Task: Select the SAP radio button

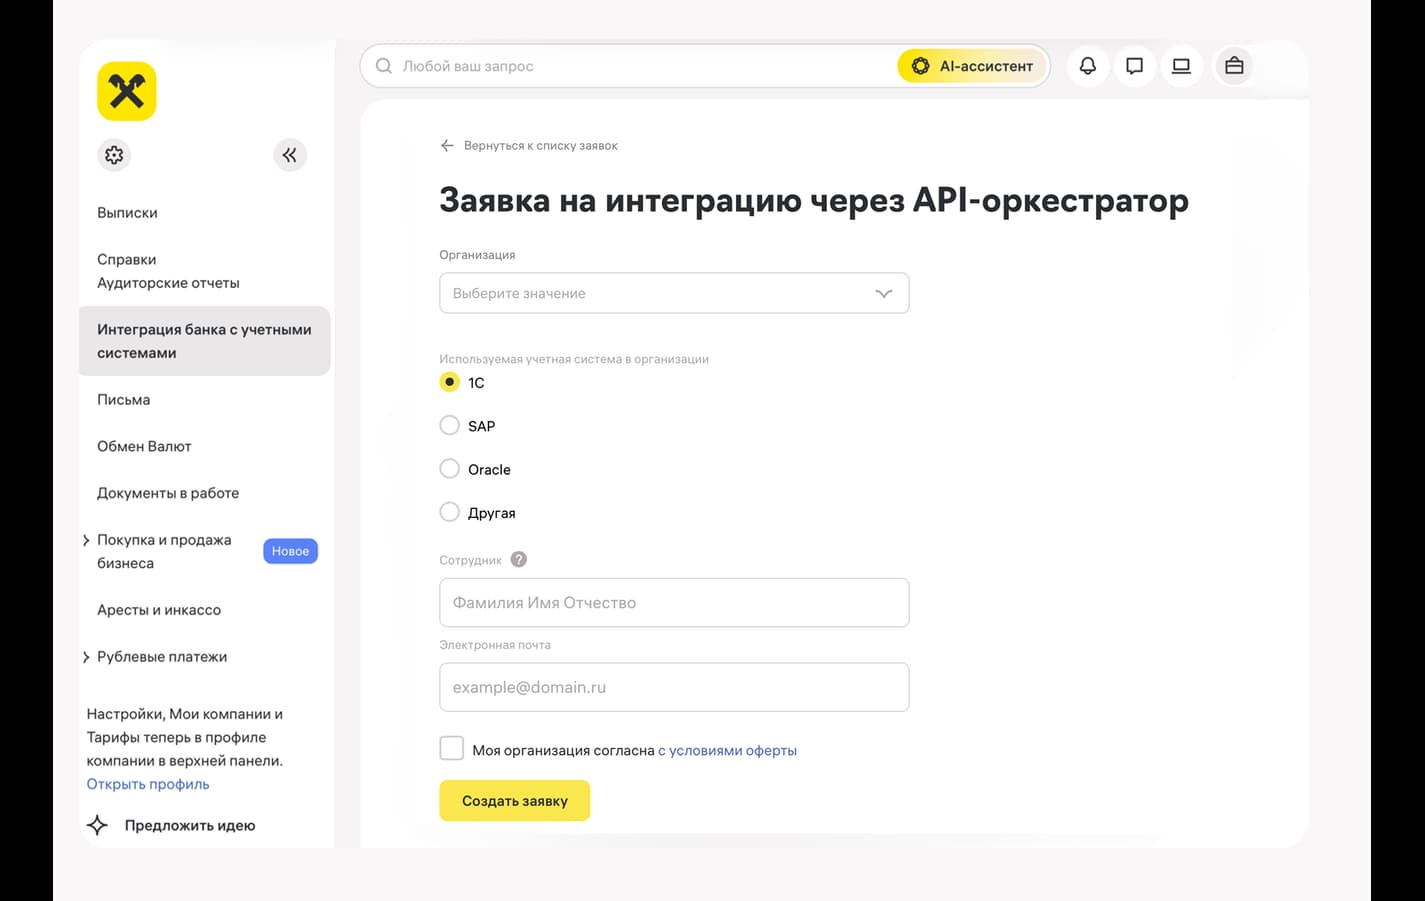Action: tap(450, 425)
